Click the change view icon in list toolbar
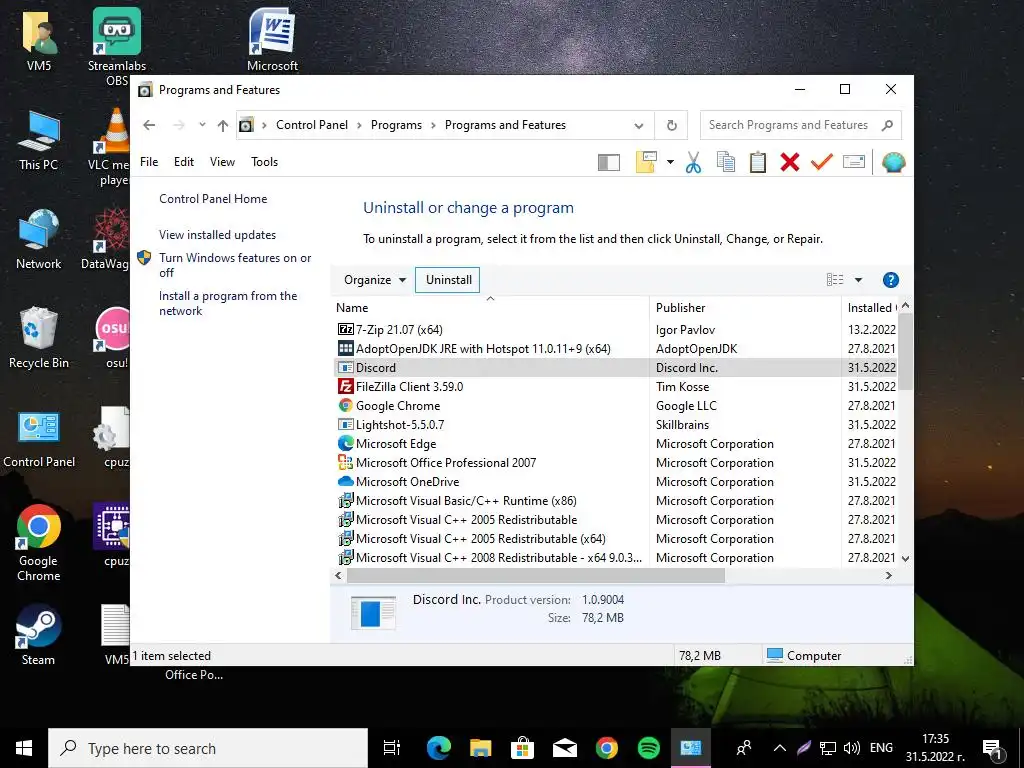The width and height of the screenshot is (1024, 768). tap(835, 280)
